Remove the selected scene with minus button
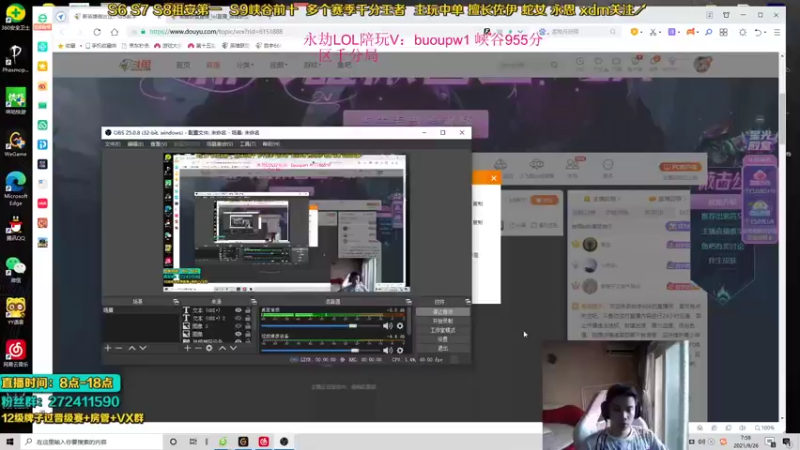 [x=119, y=348]
